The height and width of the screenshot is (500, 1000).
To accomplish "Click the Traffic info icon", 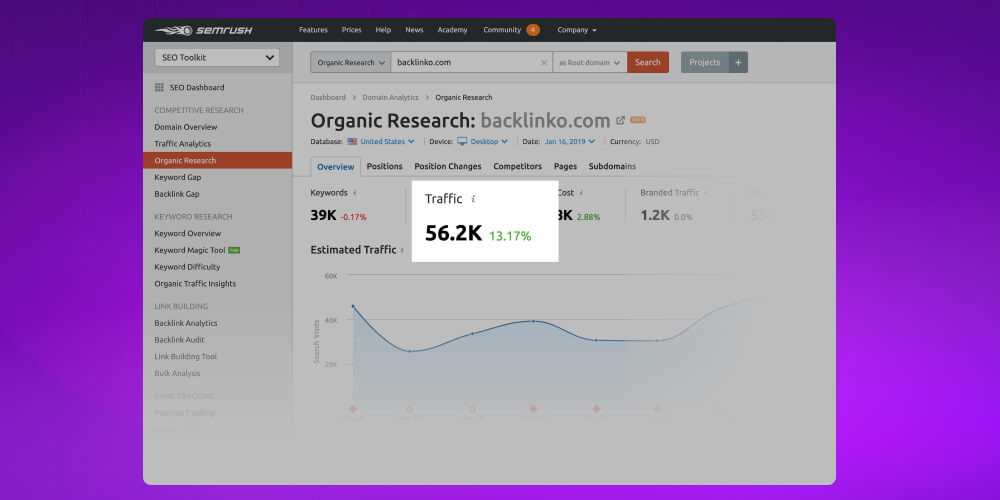I will click(x=473, y=199).
